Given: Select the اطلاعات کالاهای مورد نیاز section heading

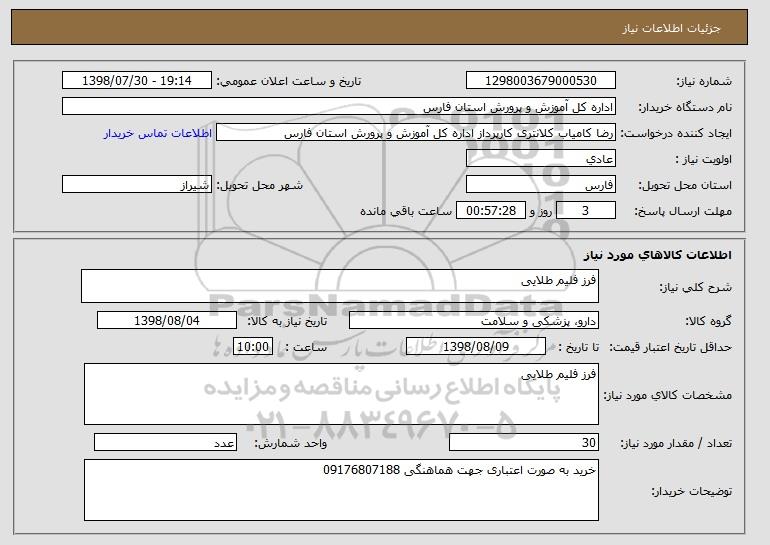Looking at the screenshot, I should click(658, 255).
